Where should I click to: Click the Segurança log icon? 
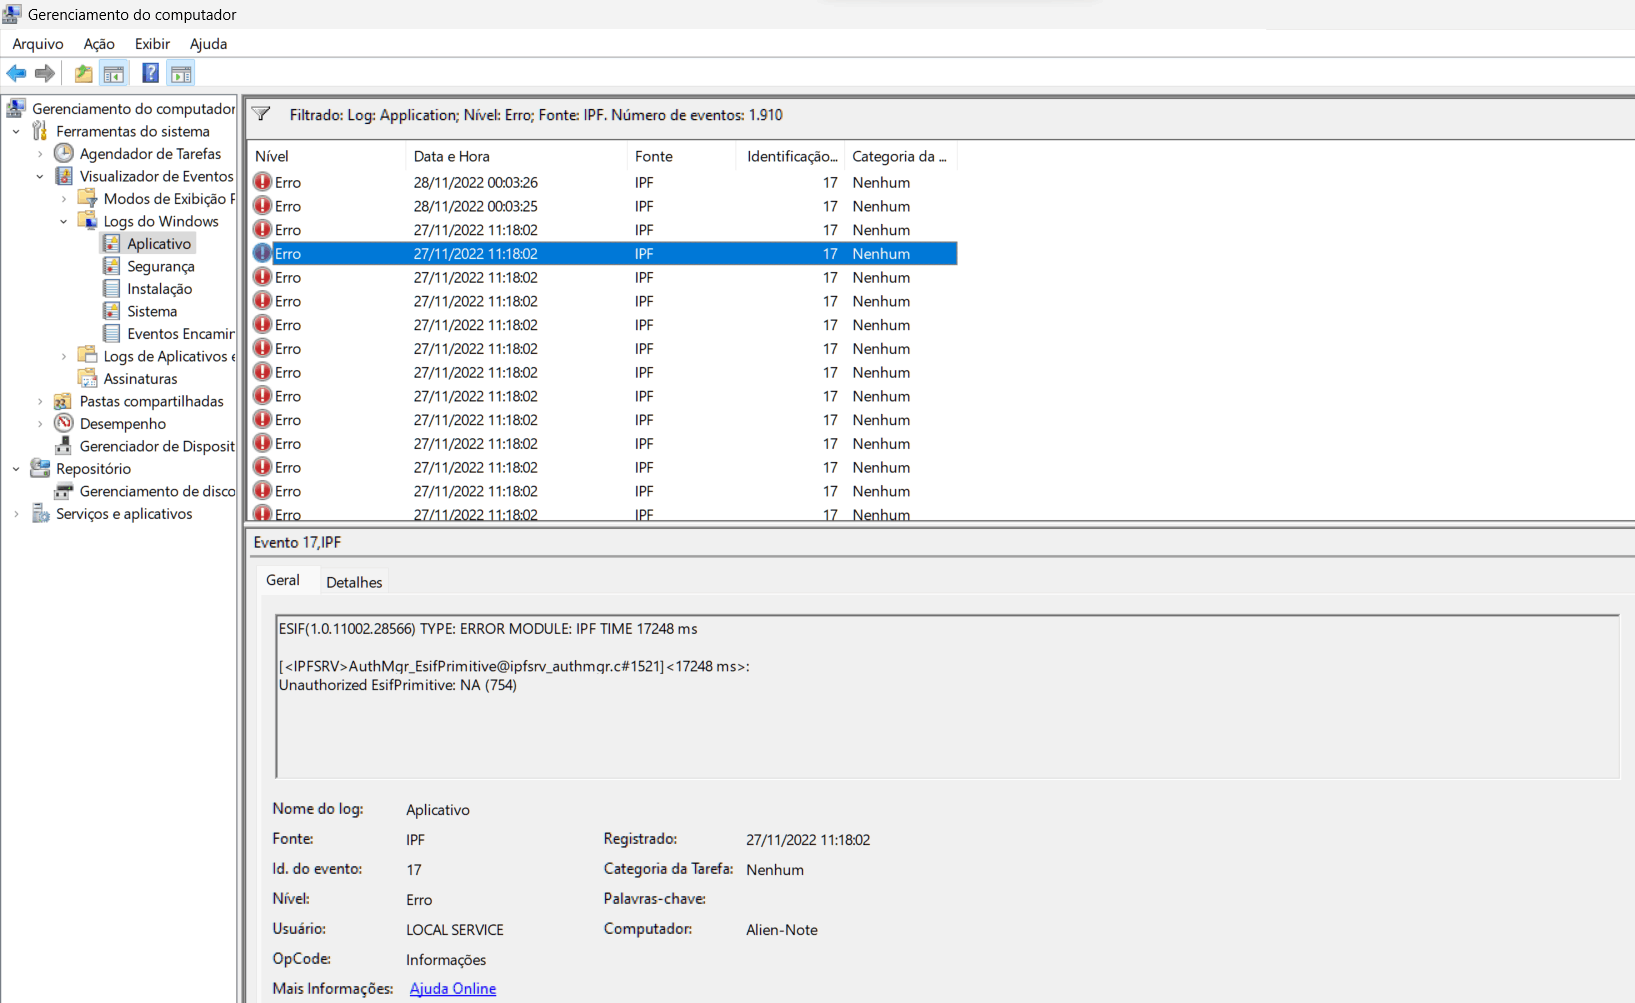[x=112, y=266]
